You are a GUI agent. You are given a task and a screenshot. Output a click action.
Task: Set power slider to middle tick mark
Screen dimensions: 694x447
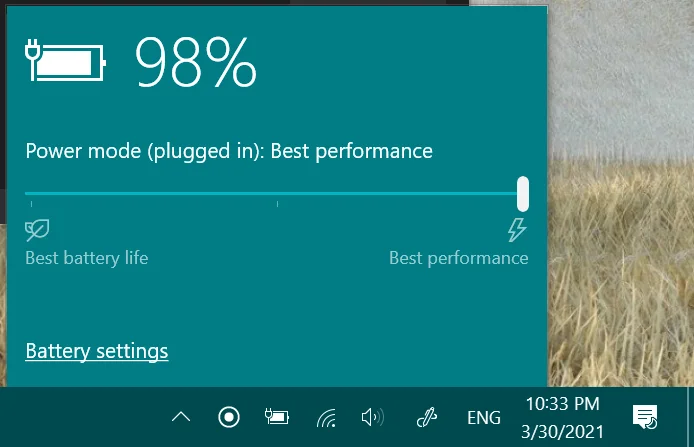click(x=278, y=194)
